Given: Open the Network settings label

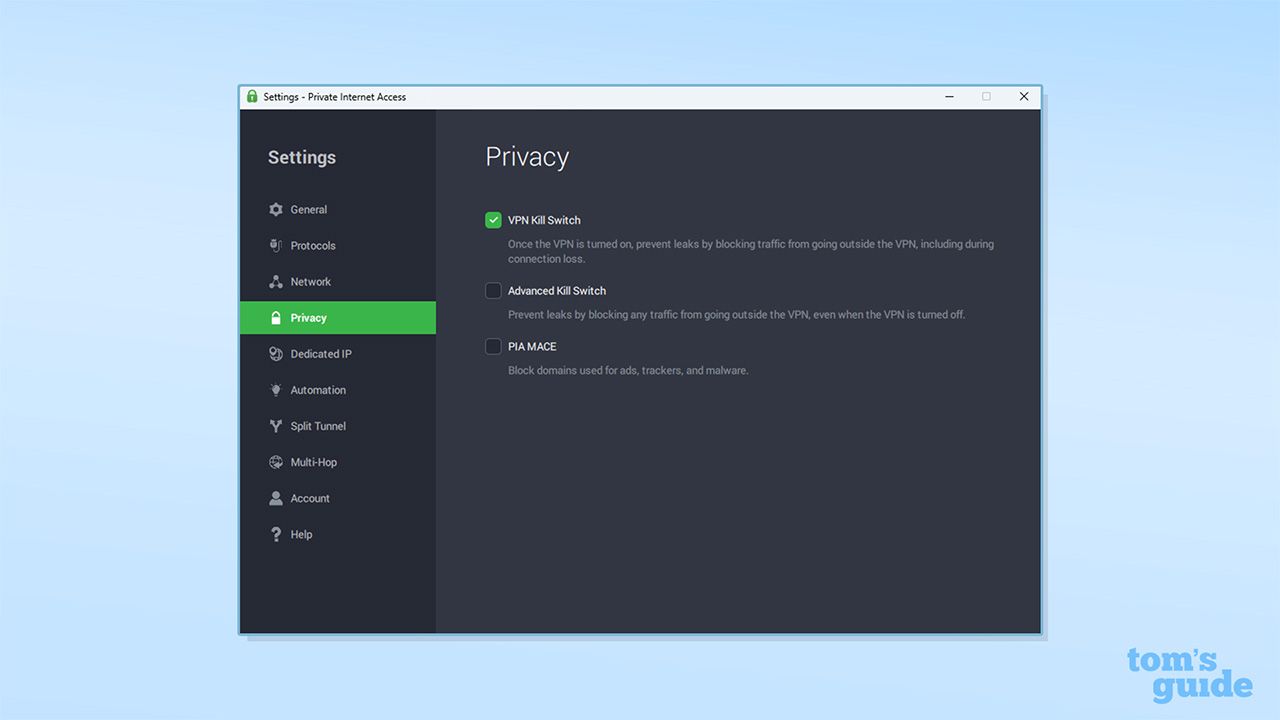Looking at the screenshot, I should pyautogui.click(x=311, y=282).
